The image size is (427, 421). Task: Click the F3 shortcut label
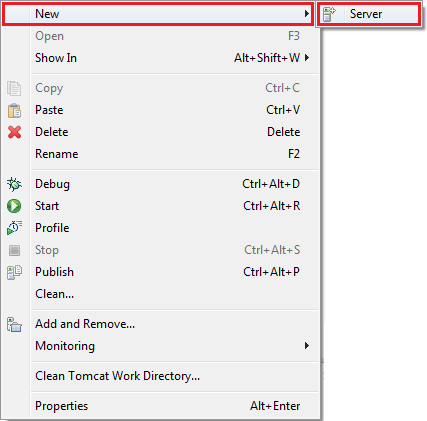[294, 36]
